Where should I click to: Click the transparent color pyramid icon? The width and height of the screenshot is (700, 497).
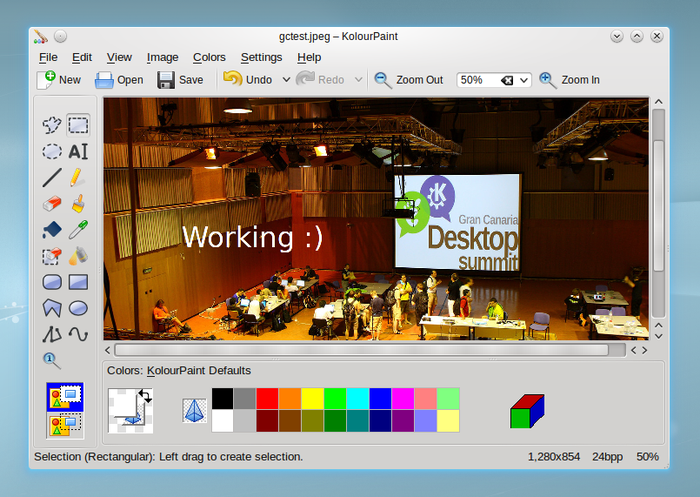[x=194, y=410]
